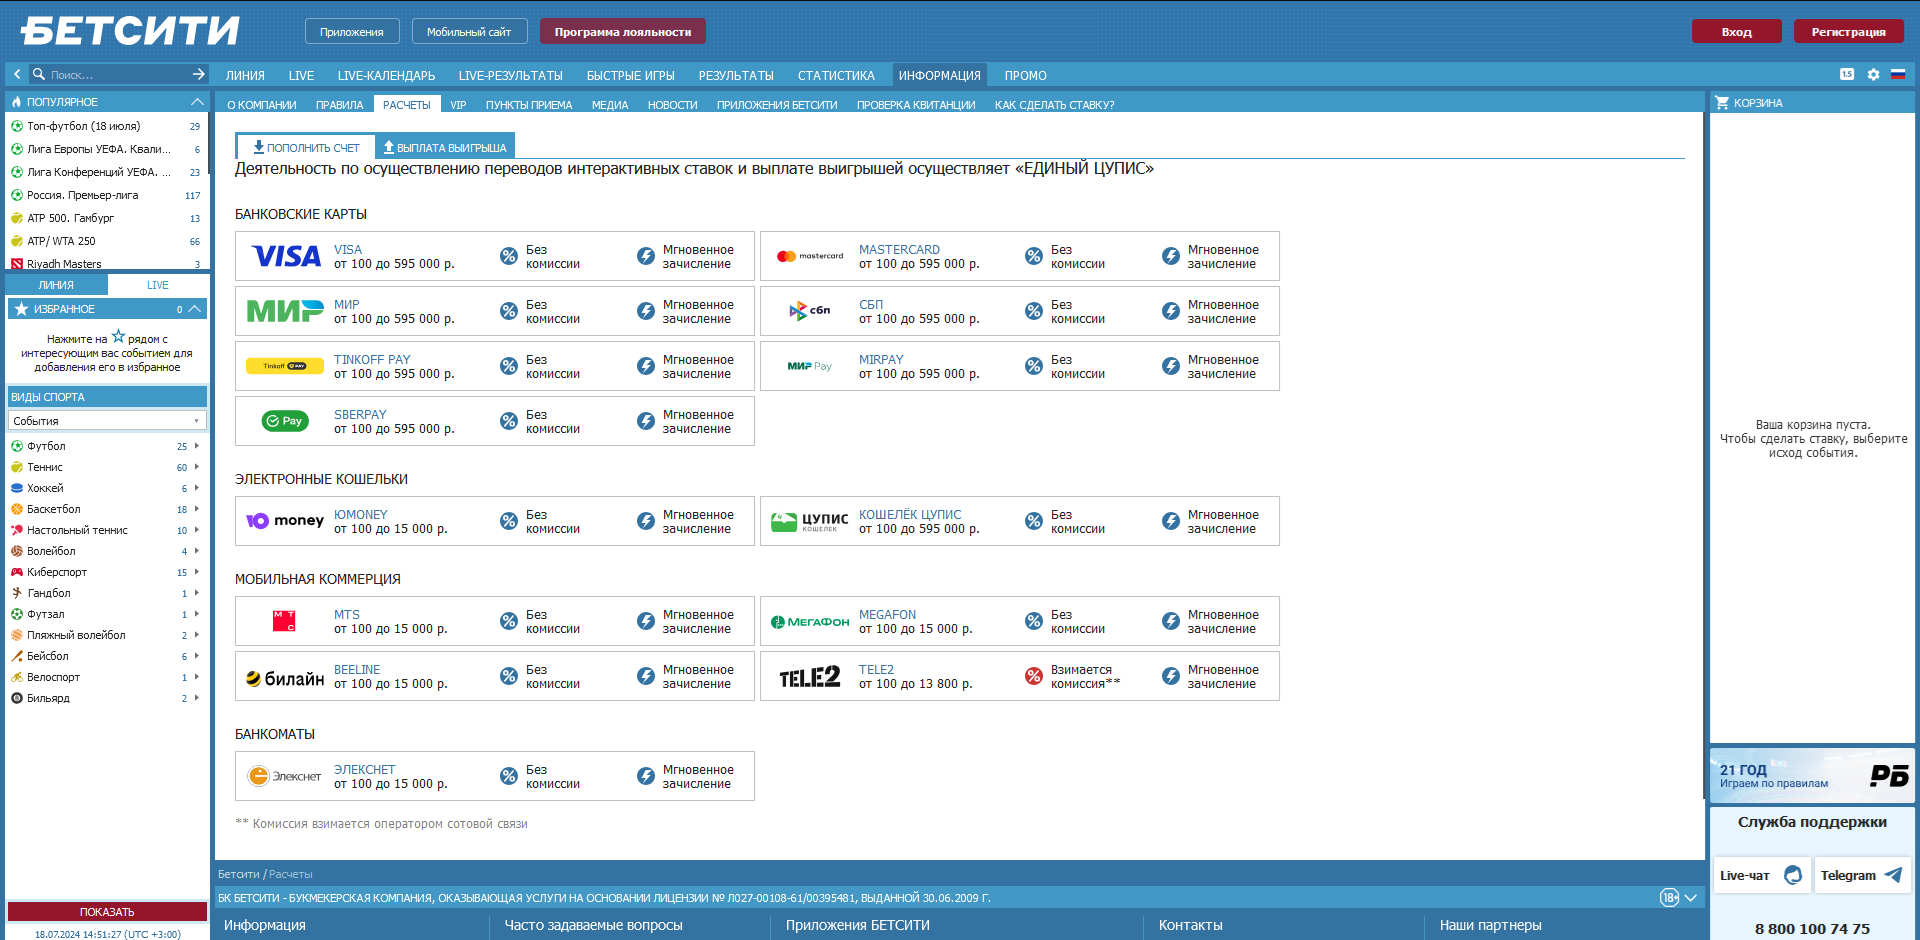
Task: Click the Riyadh Masters Dota icon
Action: pos(17,264)
